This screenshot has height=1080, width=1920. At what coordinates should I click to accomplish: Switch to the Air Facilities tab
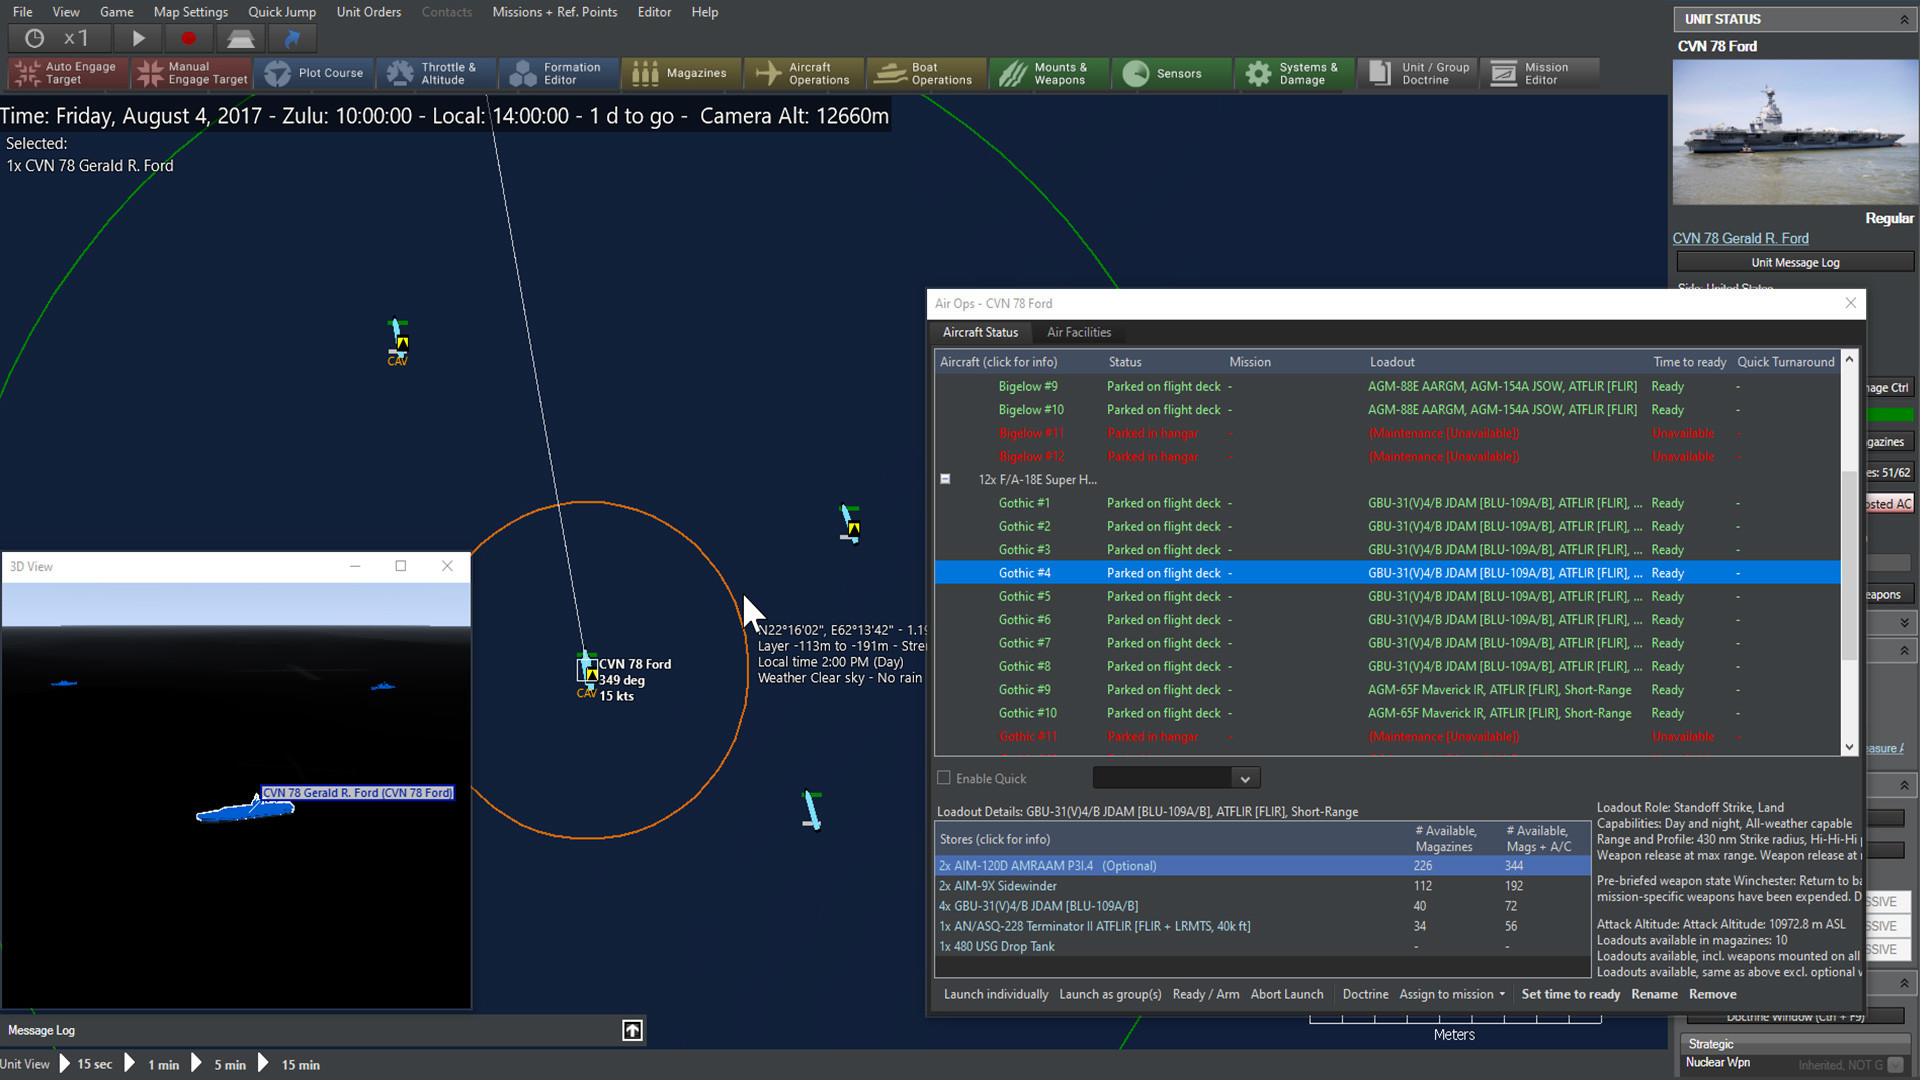click(1079, 332)
